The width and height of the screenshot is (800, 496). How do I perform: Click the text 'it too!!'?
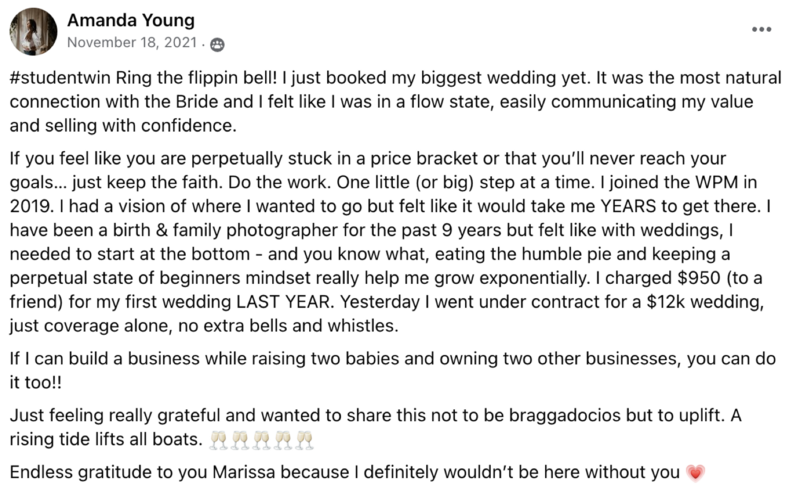36,383
